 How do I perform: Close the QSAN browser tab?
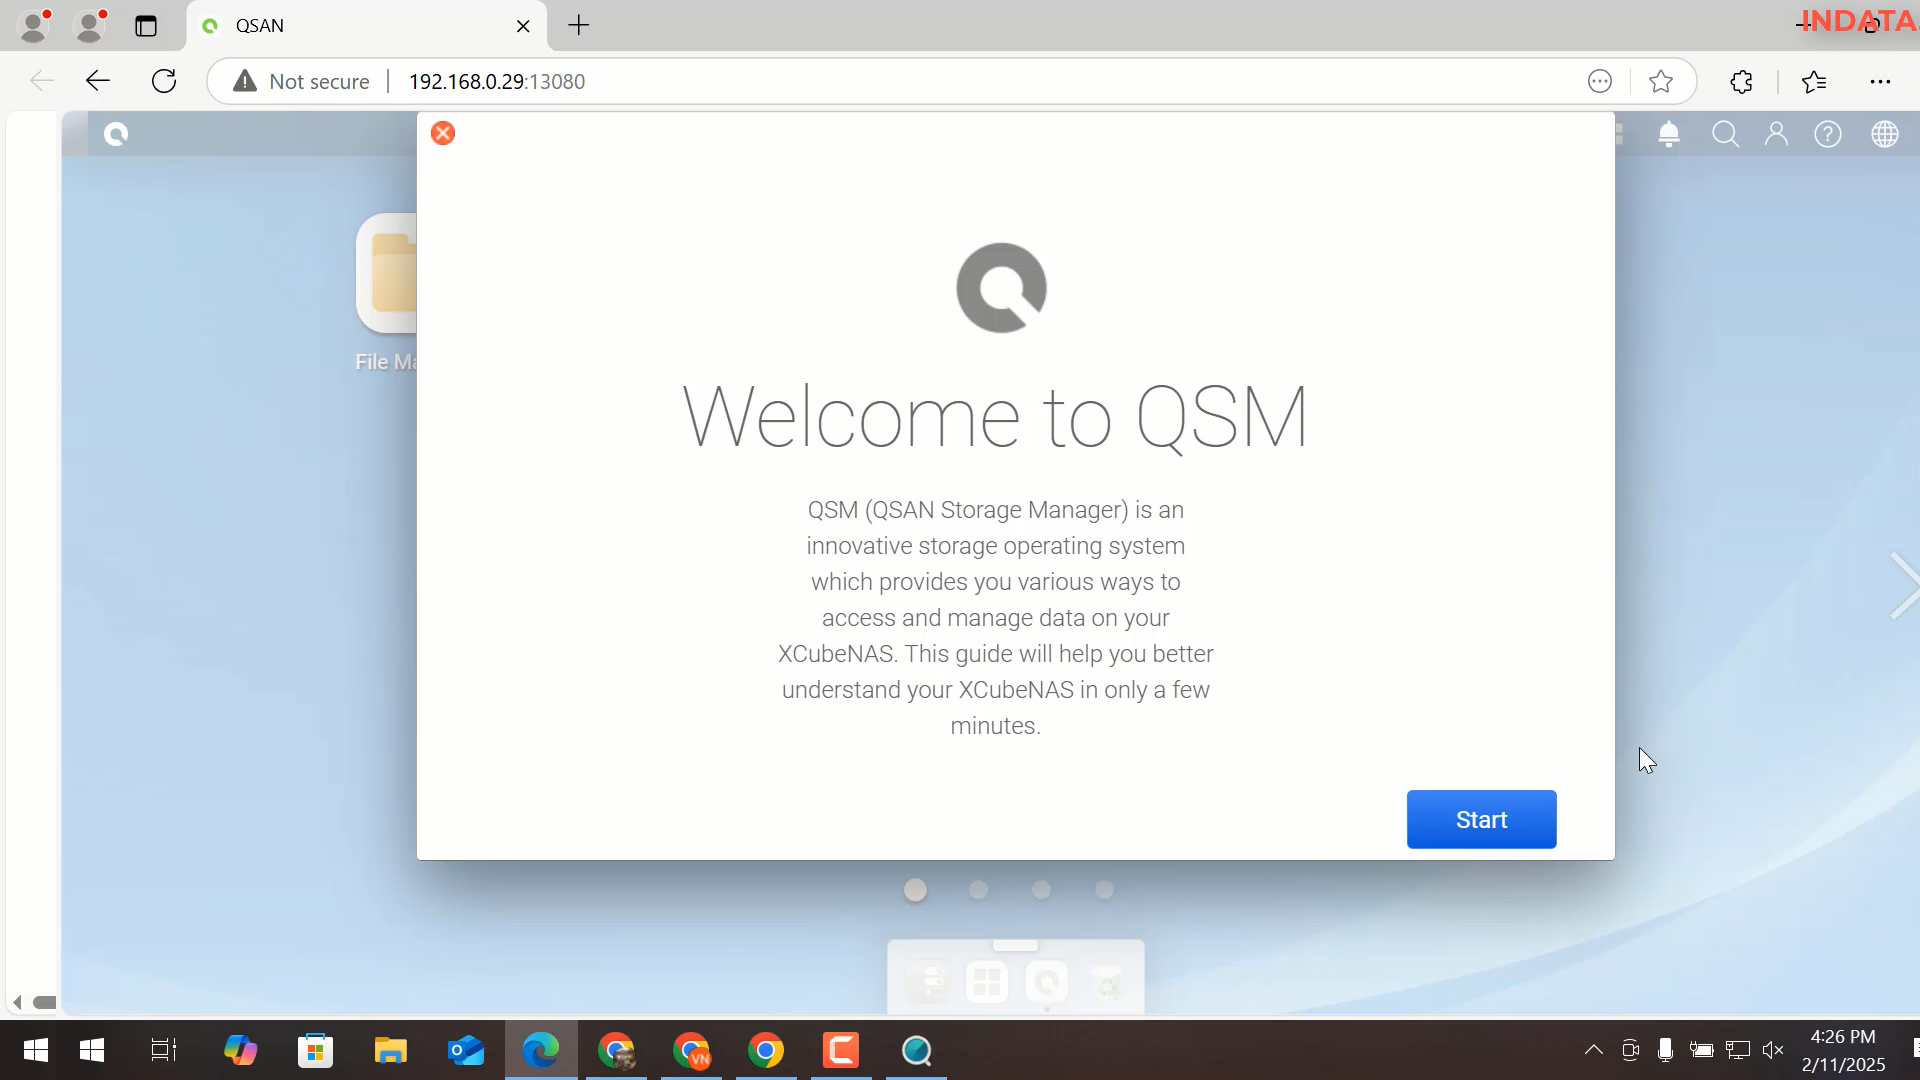click(523, 26)
